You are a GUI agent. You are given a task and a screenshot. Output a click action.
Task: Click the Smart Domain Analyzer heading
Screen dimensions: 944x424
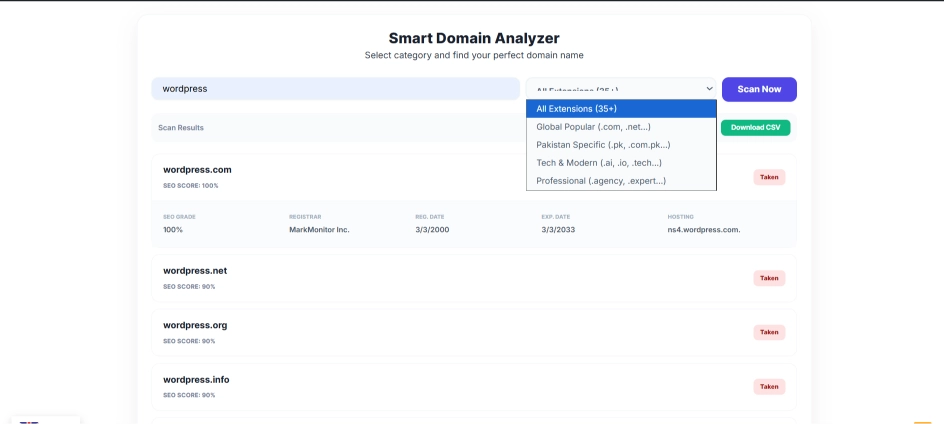pos(474,38)
